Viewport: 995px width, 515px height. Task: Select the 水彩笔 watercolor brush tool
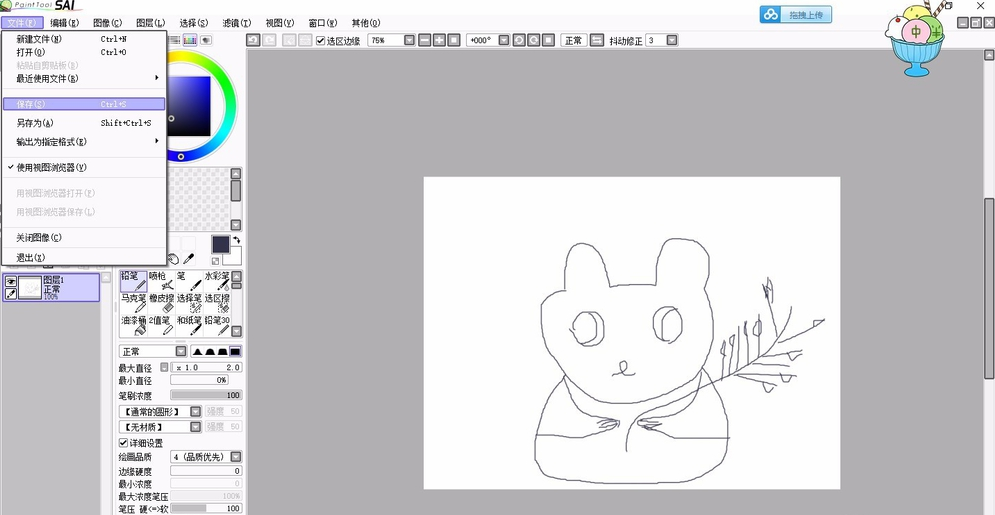coord(217,281)
